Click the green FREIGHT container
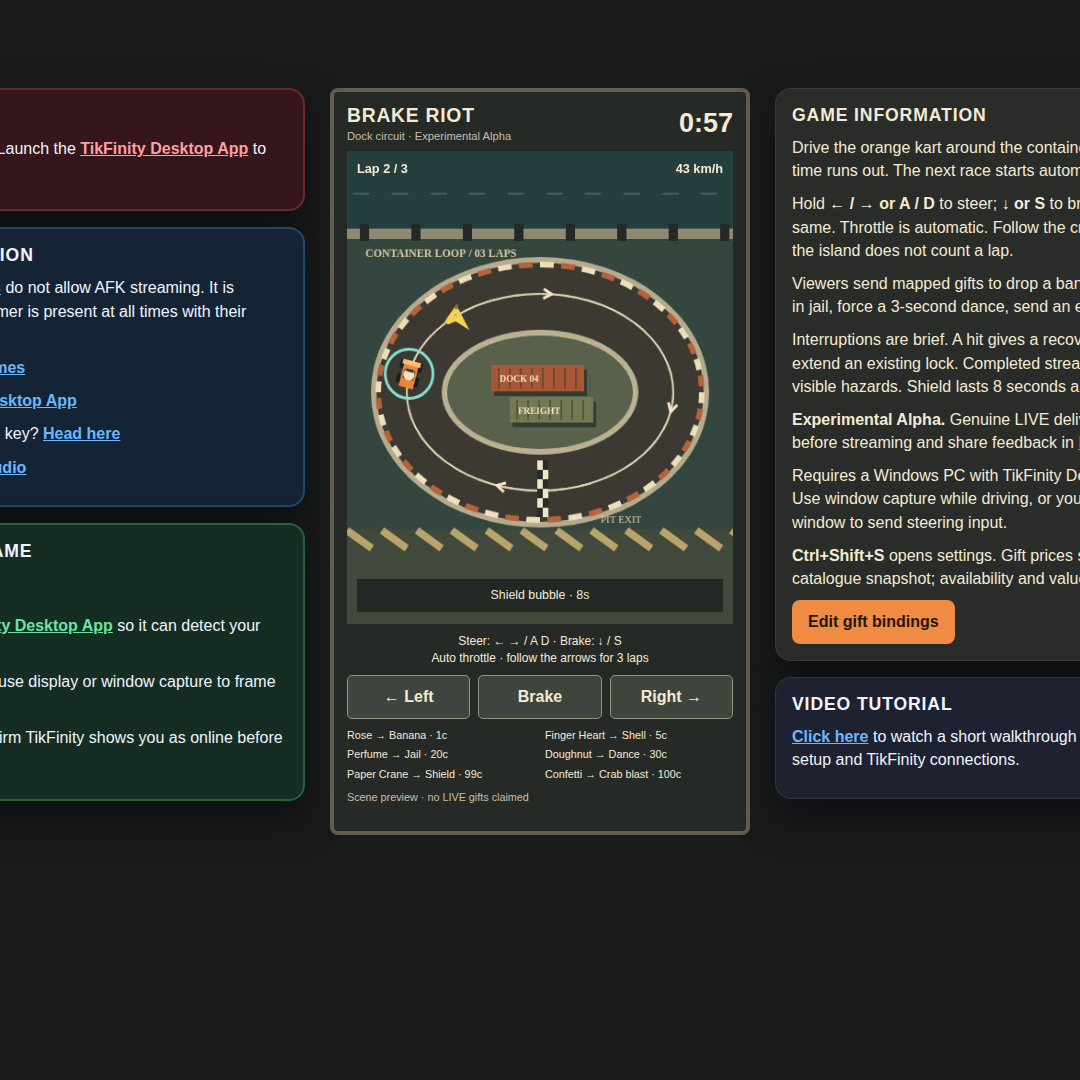 551,410
